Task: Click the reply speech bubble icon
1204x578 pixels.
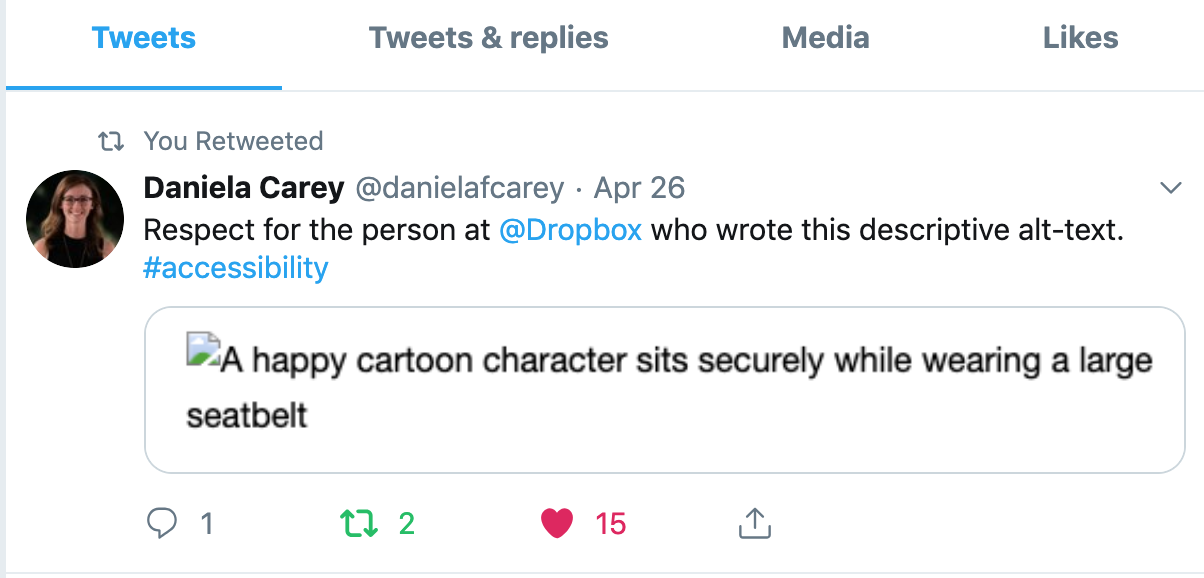Action: tap(163, 522)
